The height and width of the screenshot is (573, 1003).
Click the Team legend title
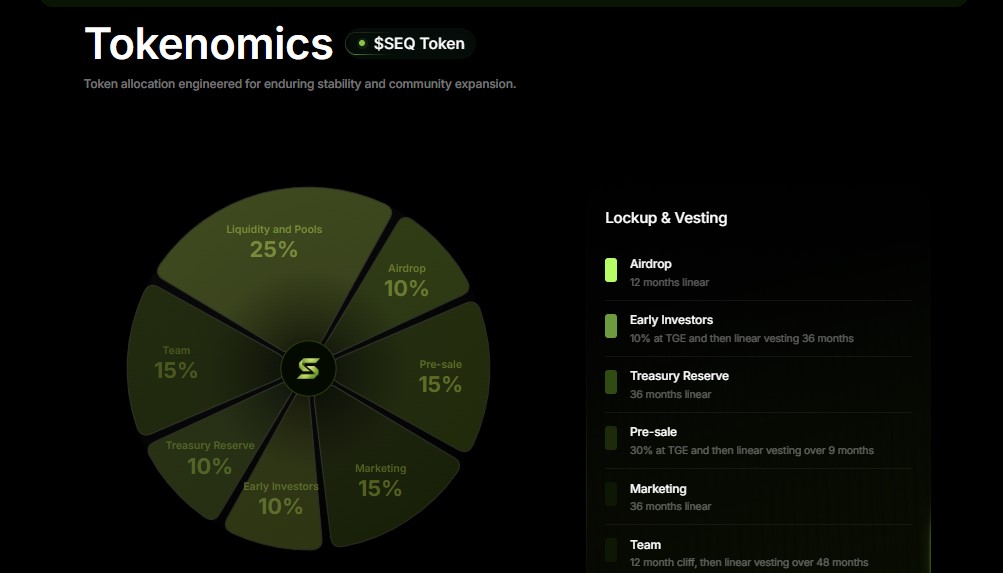645,545
